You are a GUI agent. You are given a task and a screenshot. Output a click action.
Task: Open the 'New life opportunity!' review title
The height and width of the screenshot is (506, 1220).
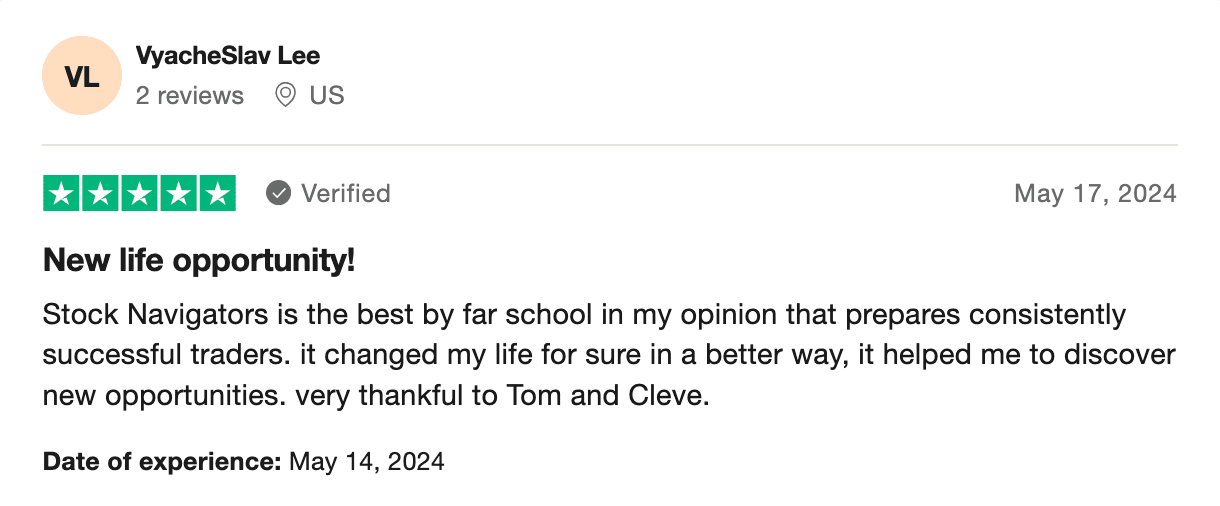(x=199, y=262)
